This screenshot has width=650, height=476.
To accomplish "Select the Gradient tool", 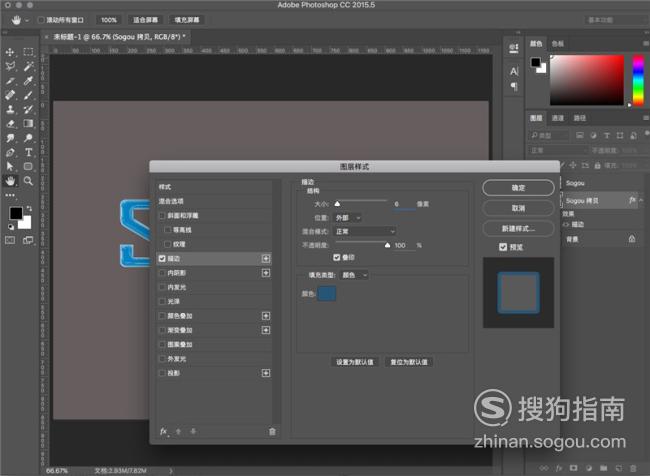I will tap(28, 124).
